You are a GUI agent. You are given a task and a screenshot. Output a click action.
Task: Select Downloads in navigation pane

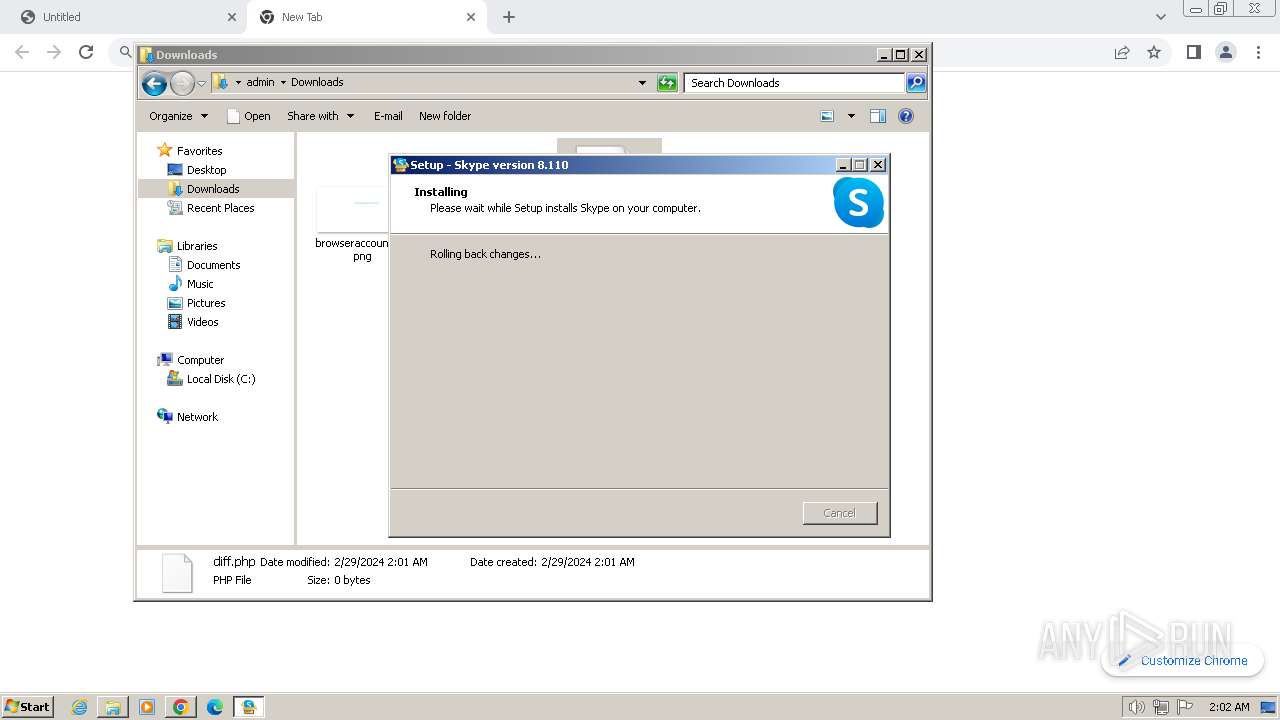pyautogui.click(x=213, y=189)
